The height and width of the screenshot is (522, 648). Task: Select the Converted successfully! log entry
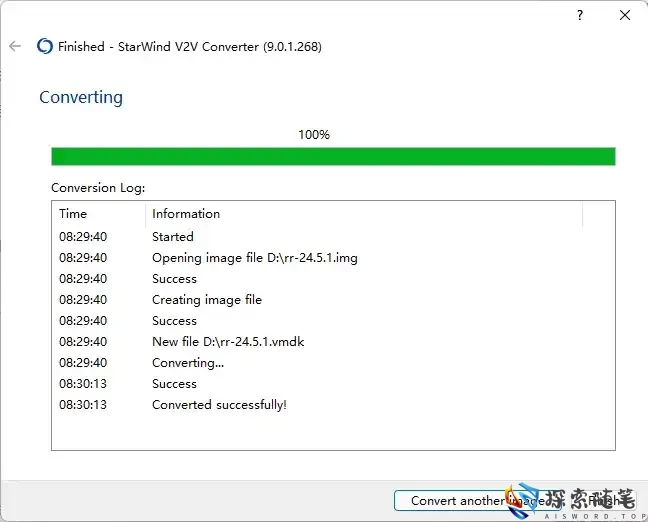(219, 405)
